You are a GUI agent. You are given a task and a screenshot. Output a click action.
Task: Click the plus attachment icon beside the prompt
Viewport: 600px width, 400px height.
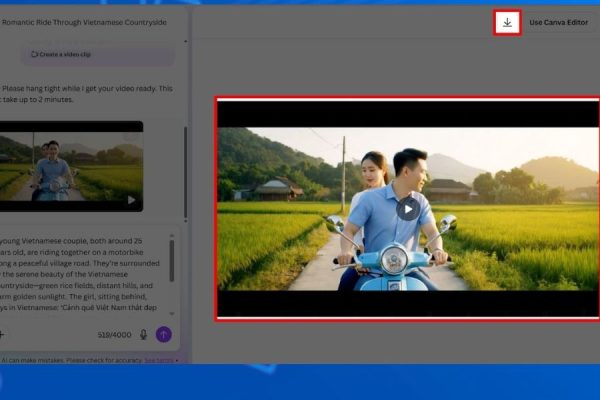tap(3, 335)
